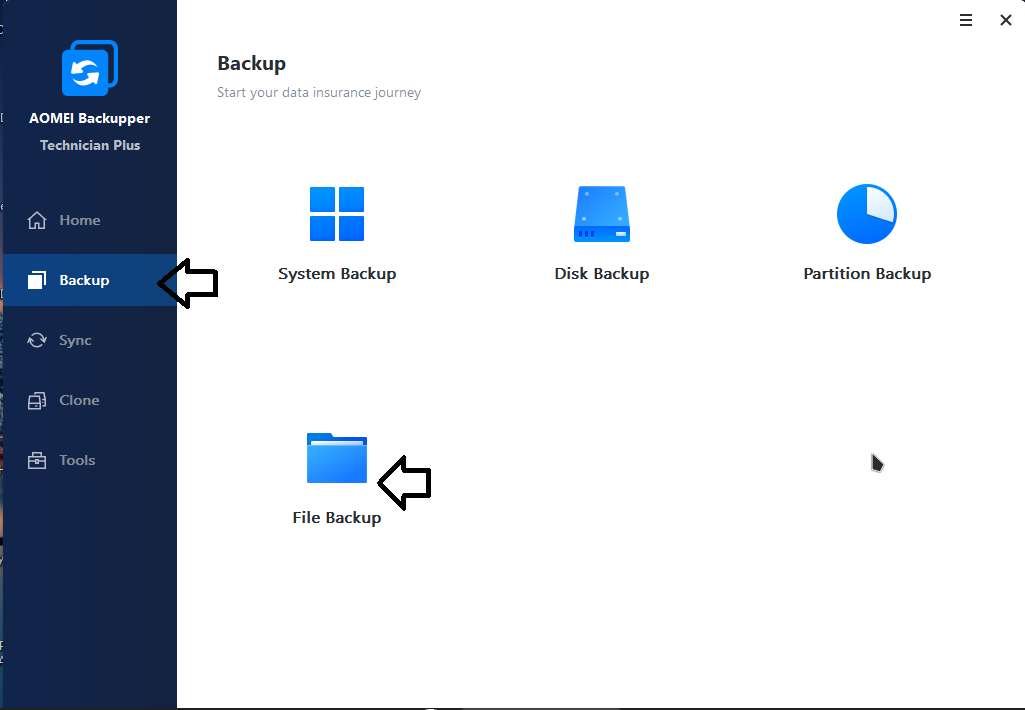Switch to the Sync section label
The width and height of the screenshot is (1025, 710).
point(75,340)
